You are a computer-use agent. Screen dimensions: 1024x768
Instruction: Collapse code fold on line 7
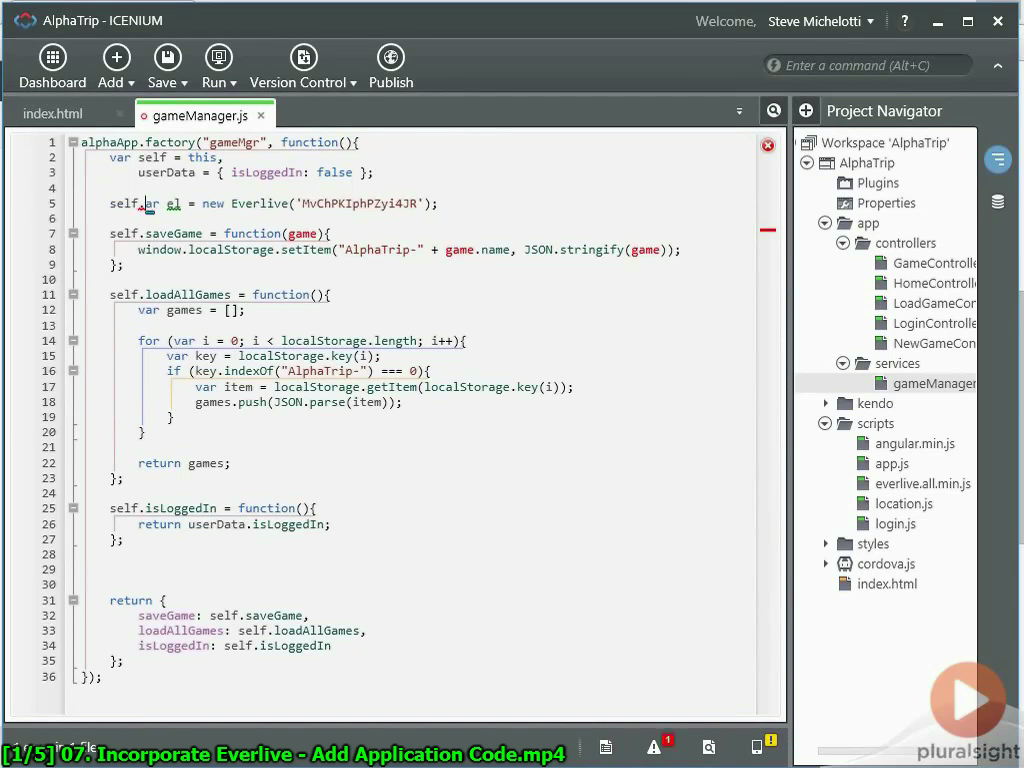tap(73, 233)
